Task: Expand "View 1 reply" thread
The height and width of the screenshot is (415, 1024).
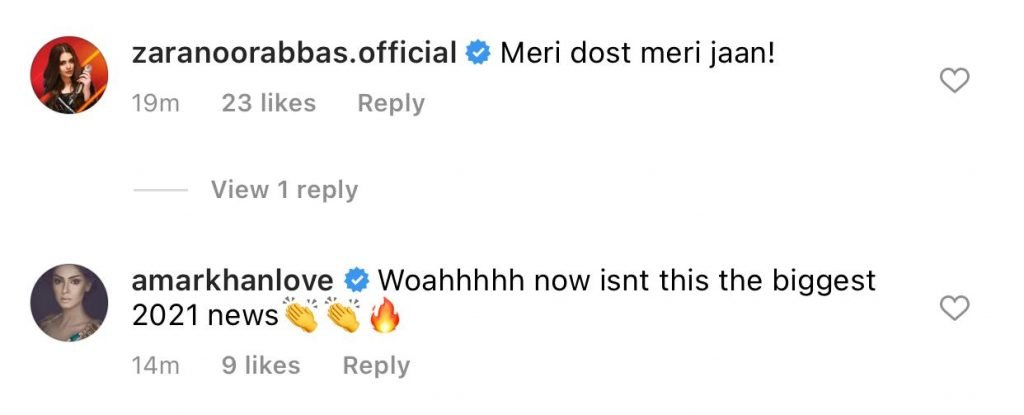Action: point(284,189)
